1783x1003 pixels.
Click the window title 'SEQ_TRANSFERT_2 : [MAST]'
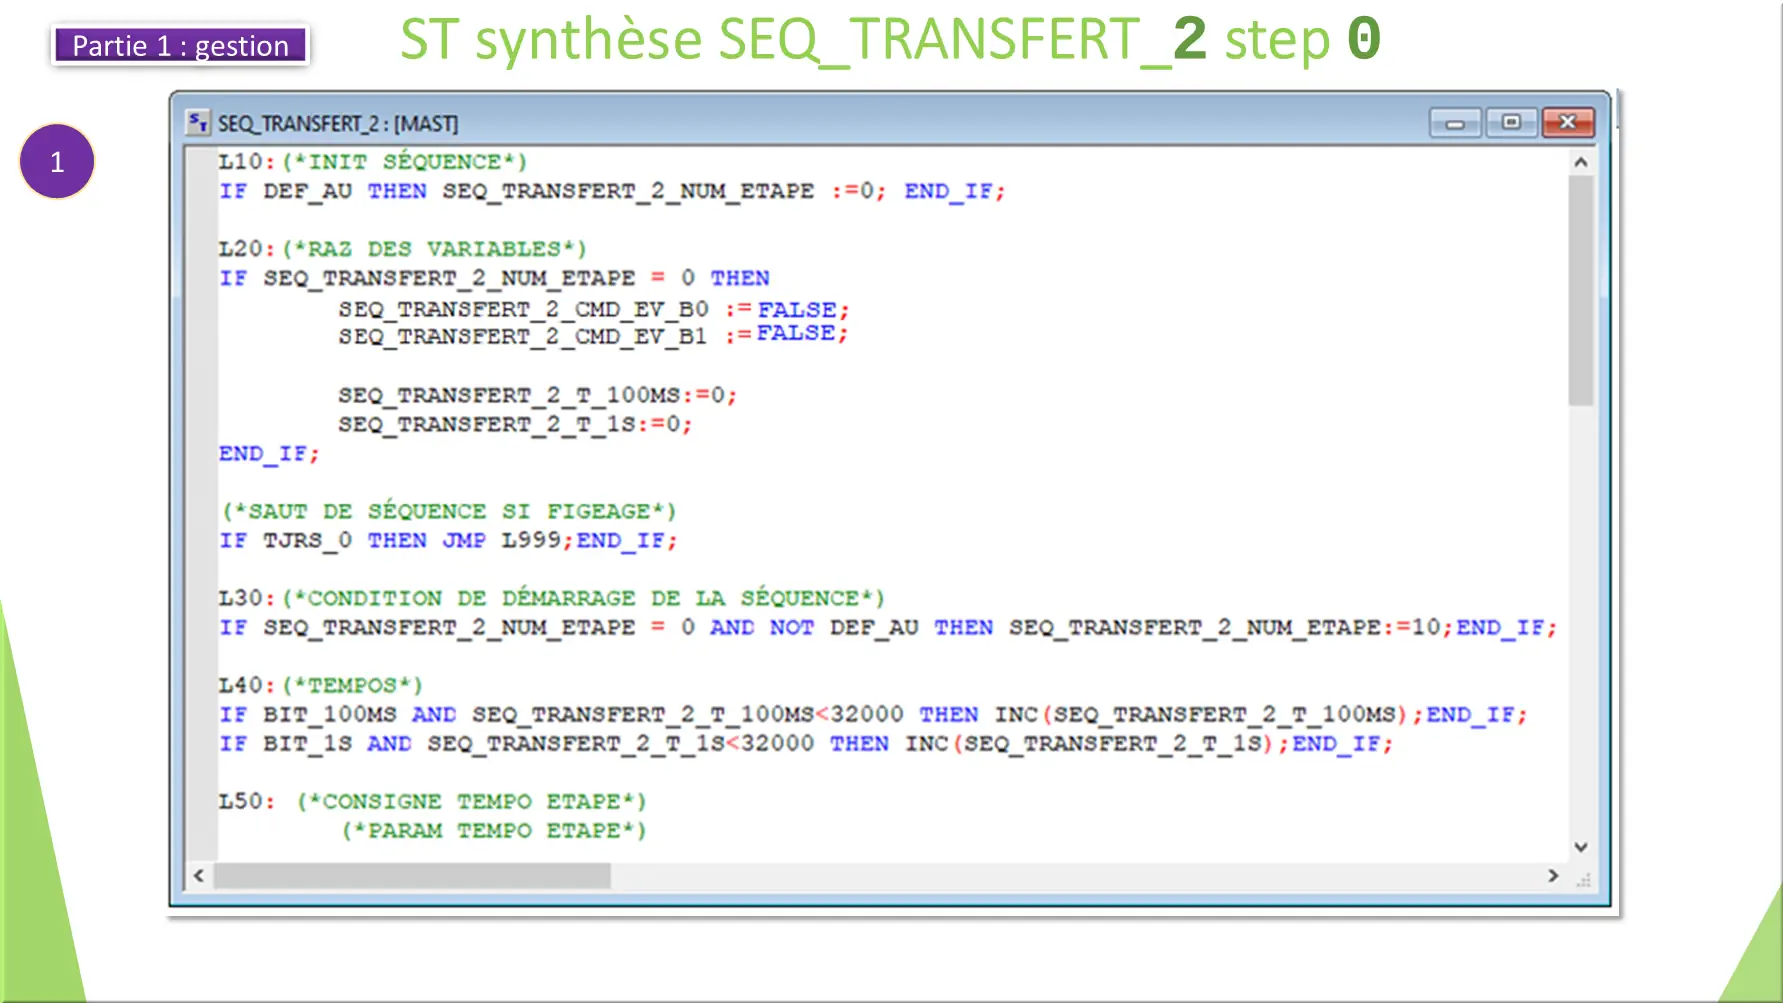(338, 122)
